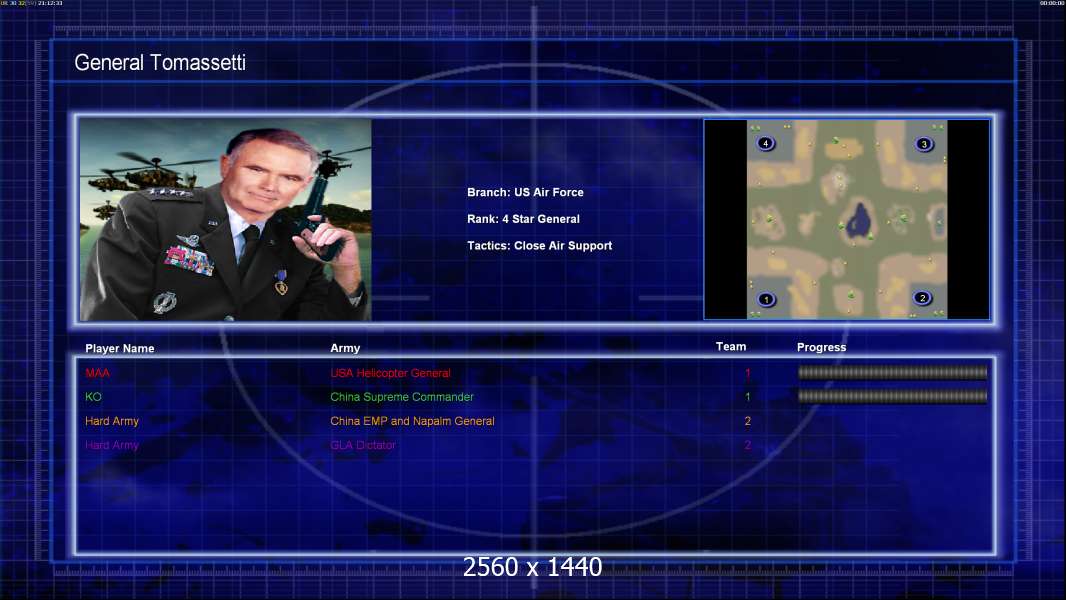Click team number for GLA Dictator row
This screenshot has height=600, width=1066.
point(747,445)
